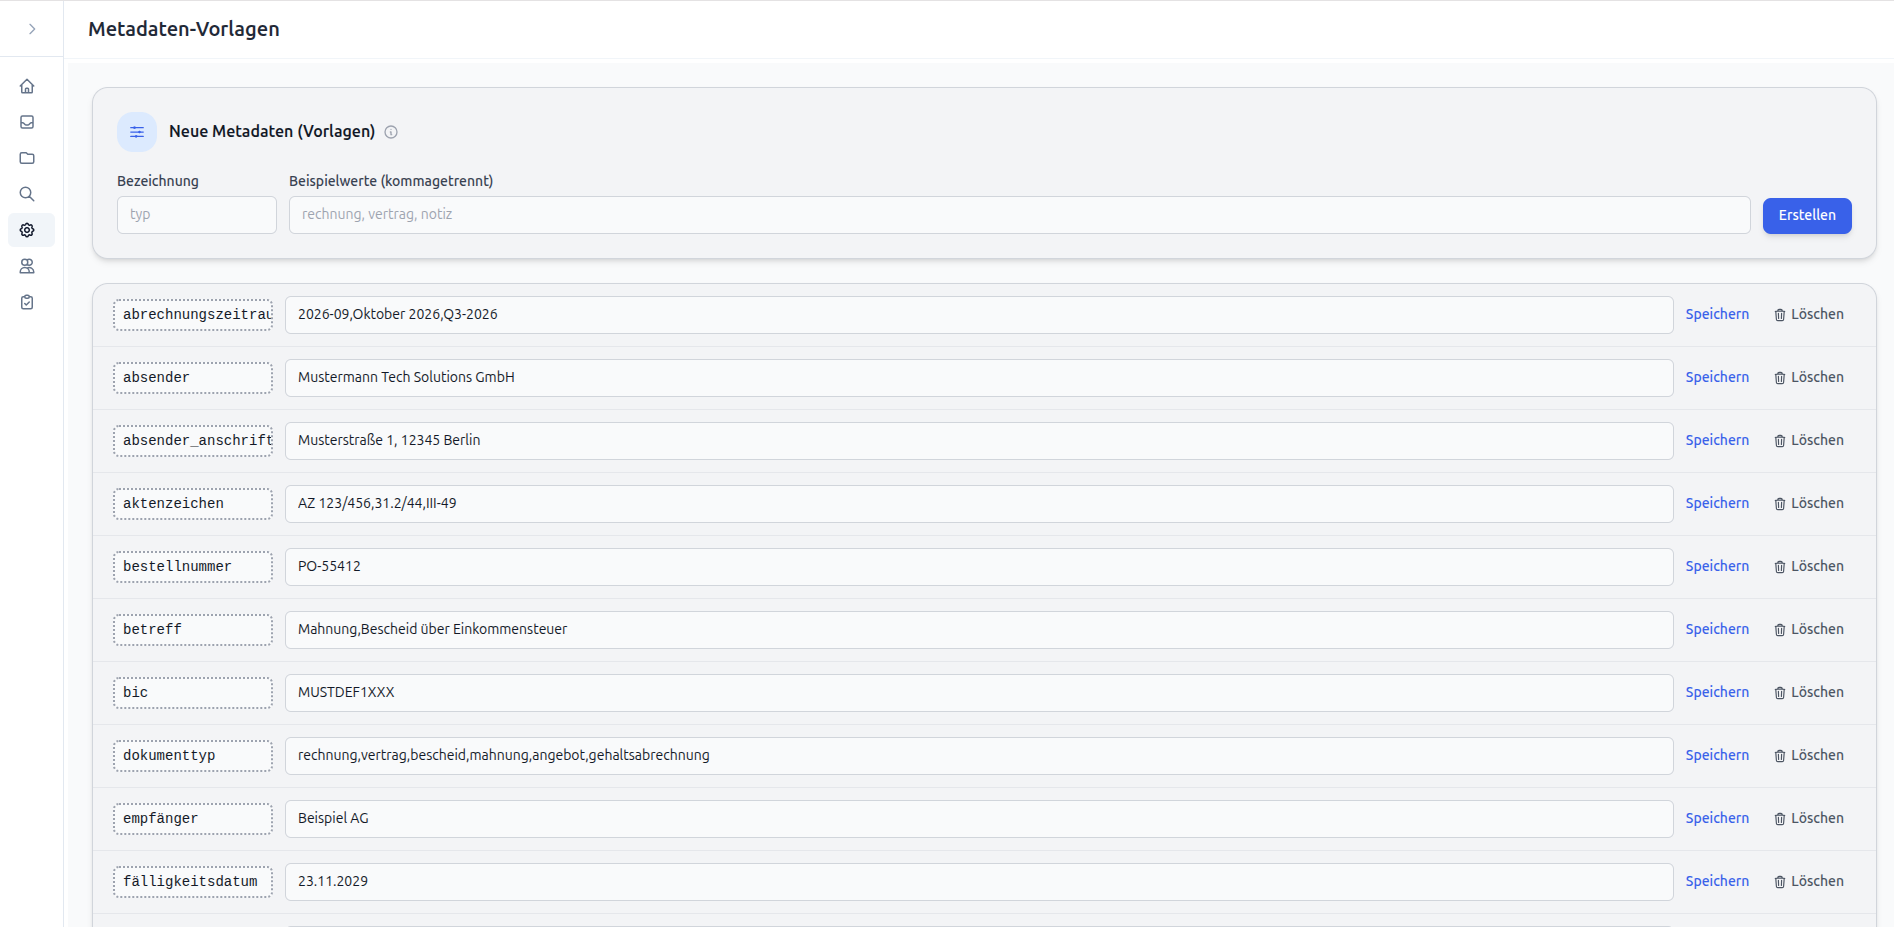Edit the value field containing PO-55412
Image resolution: width=1894 pixels, height=927 pixels.
point(979,567)
